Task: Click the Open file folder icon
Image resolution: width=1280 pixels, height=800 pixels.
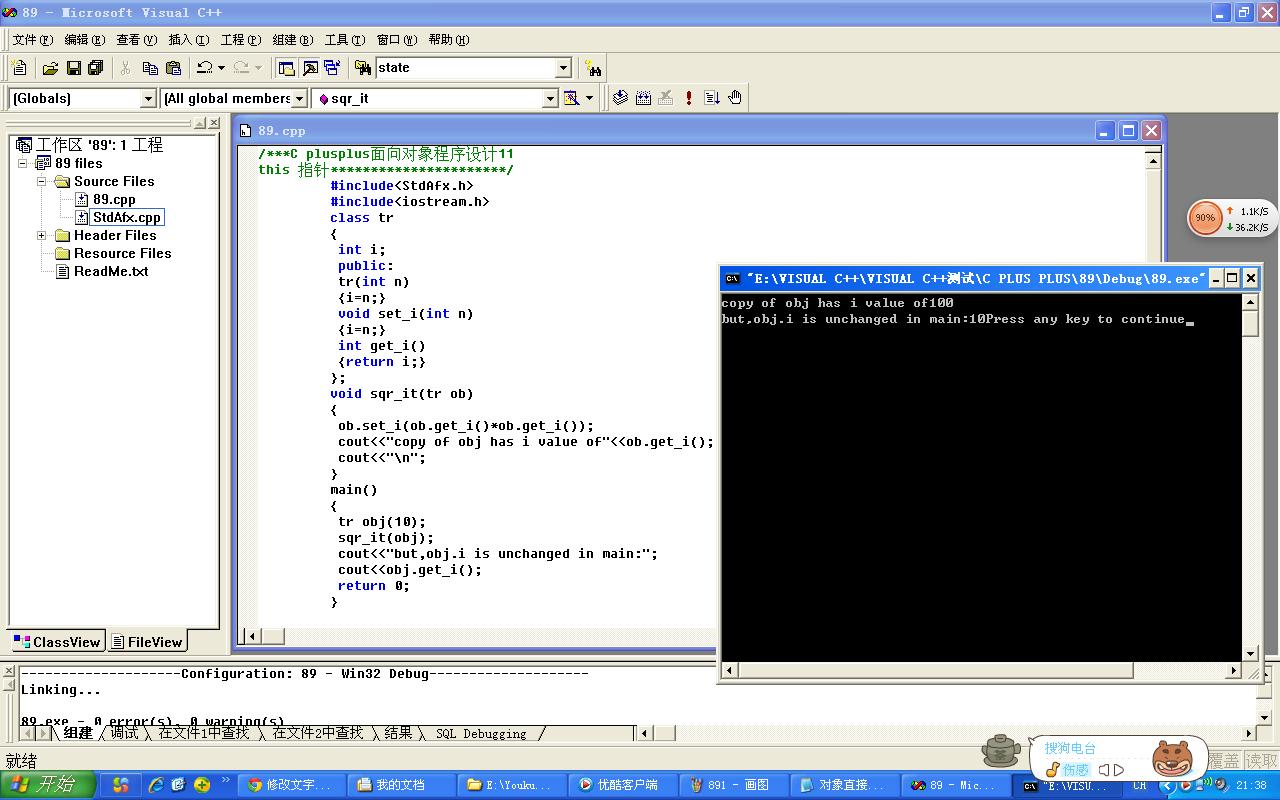Action: pyautogui.click(x=50, y=68)
